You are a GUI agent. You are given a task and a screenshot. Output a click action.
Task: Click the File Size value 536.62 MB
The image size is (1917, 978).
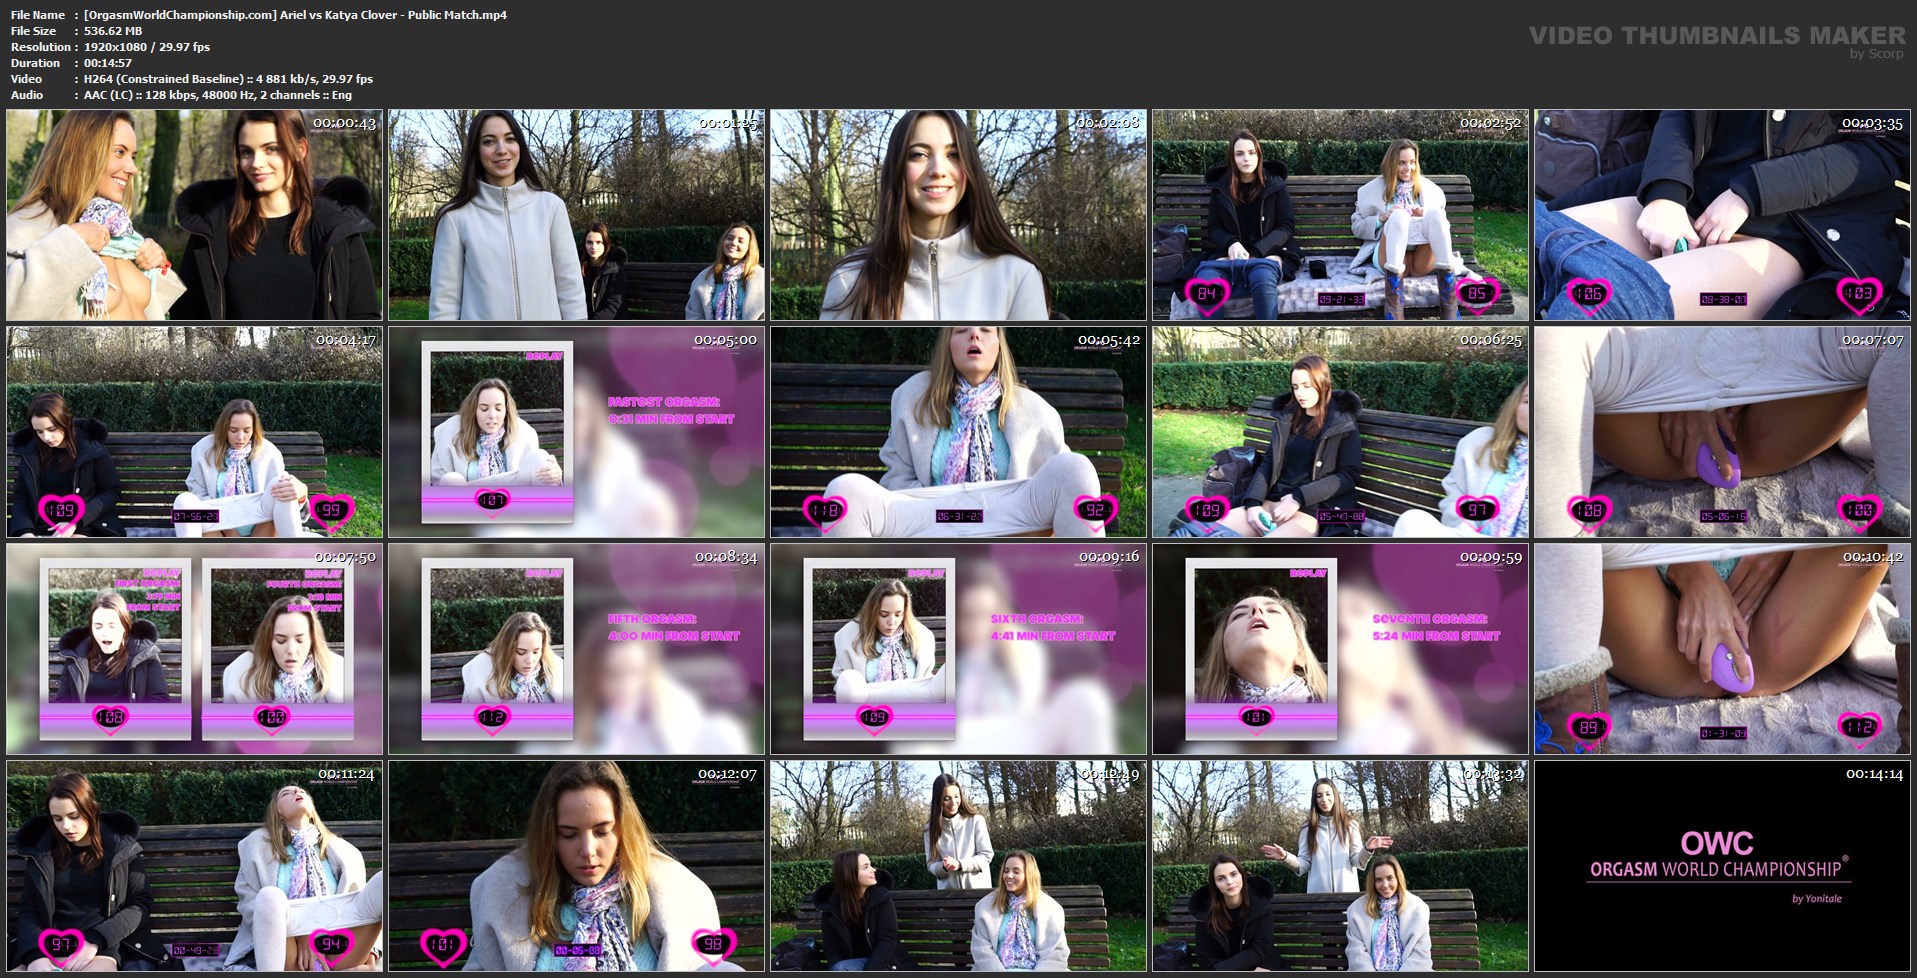pos(113,31)
